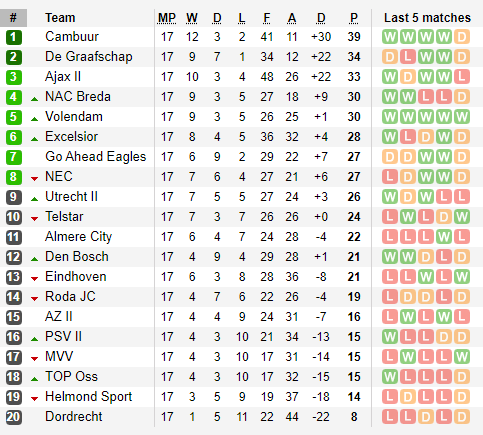Click Ajax II's last L result badge
Viewport: 483px width, 435px height.
(462, 77)
